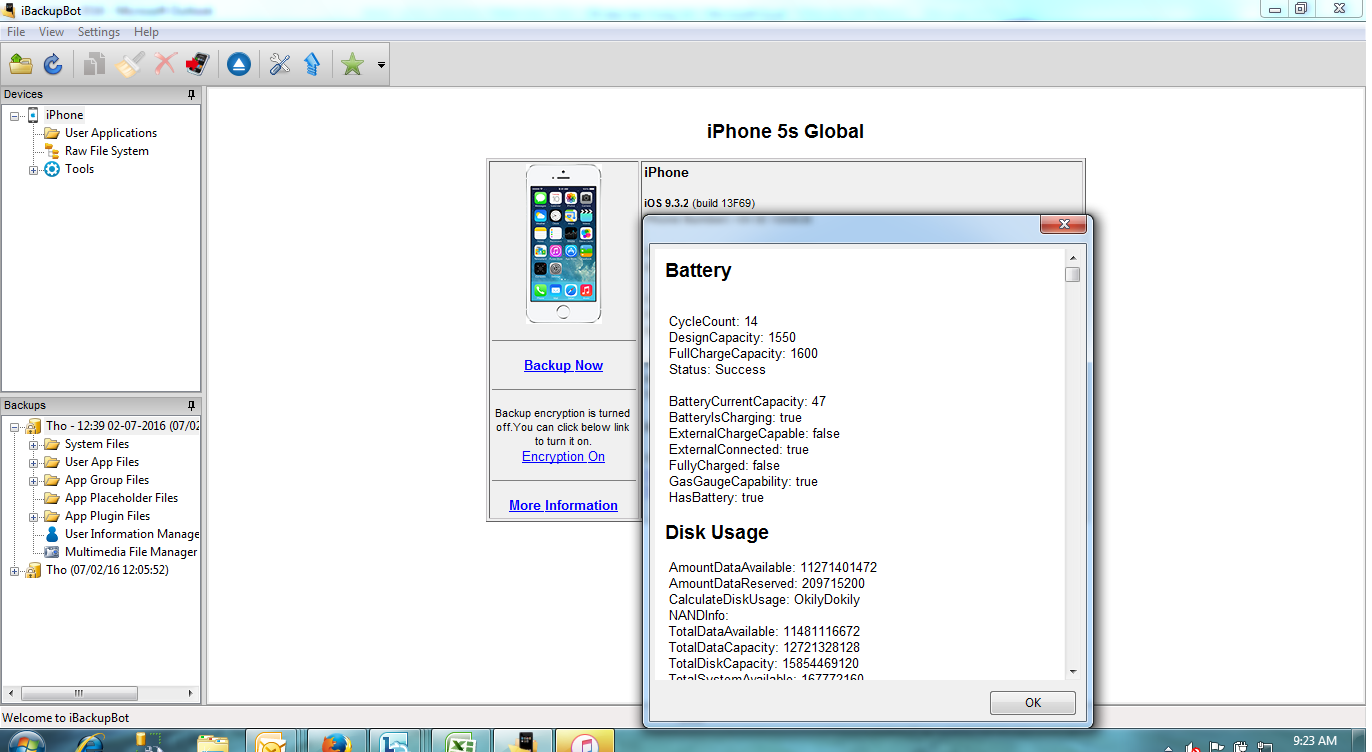Click the grayed-out duplicate pages toolbar icon

[x=94, y=65]
